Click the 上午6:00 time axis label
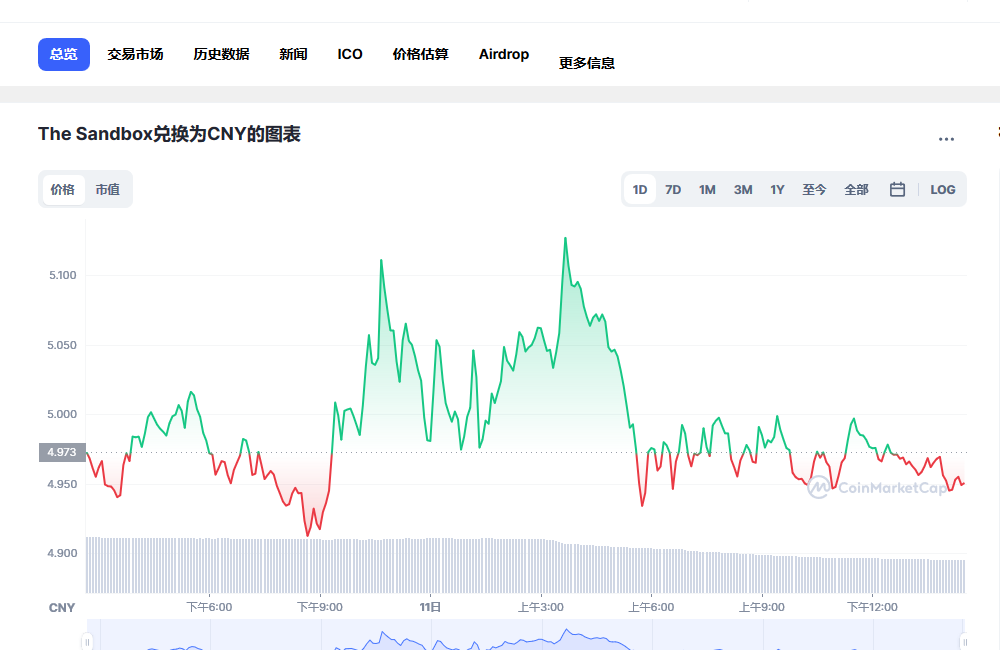1000x650 pixels. tap(651, 607)
